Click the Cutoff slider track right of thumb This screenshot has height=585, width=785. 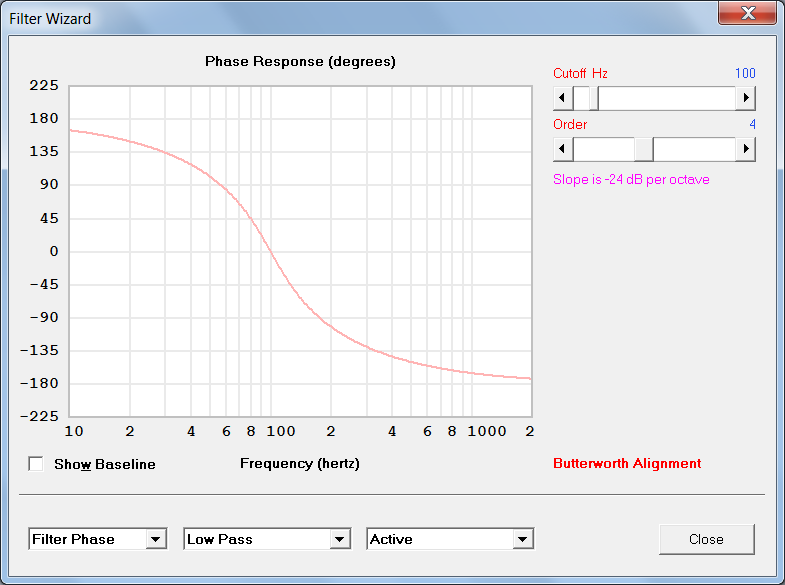tap(667, 98)
